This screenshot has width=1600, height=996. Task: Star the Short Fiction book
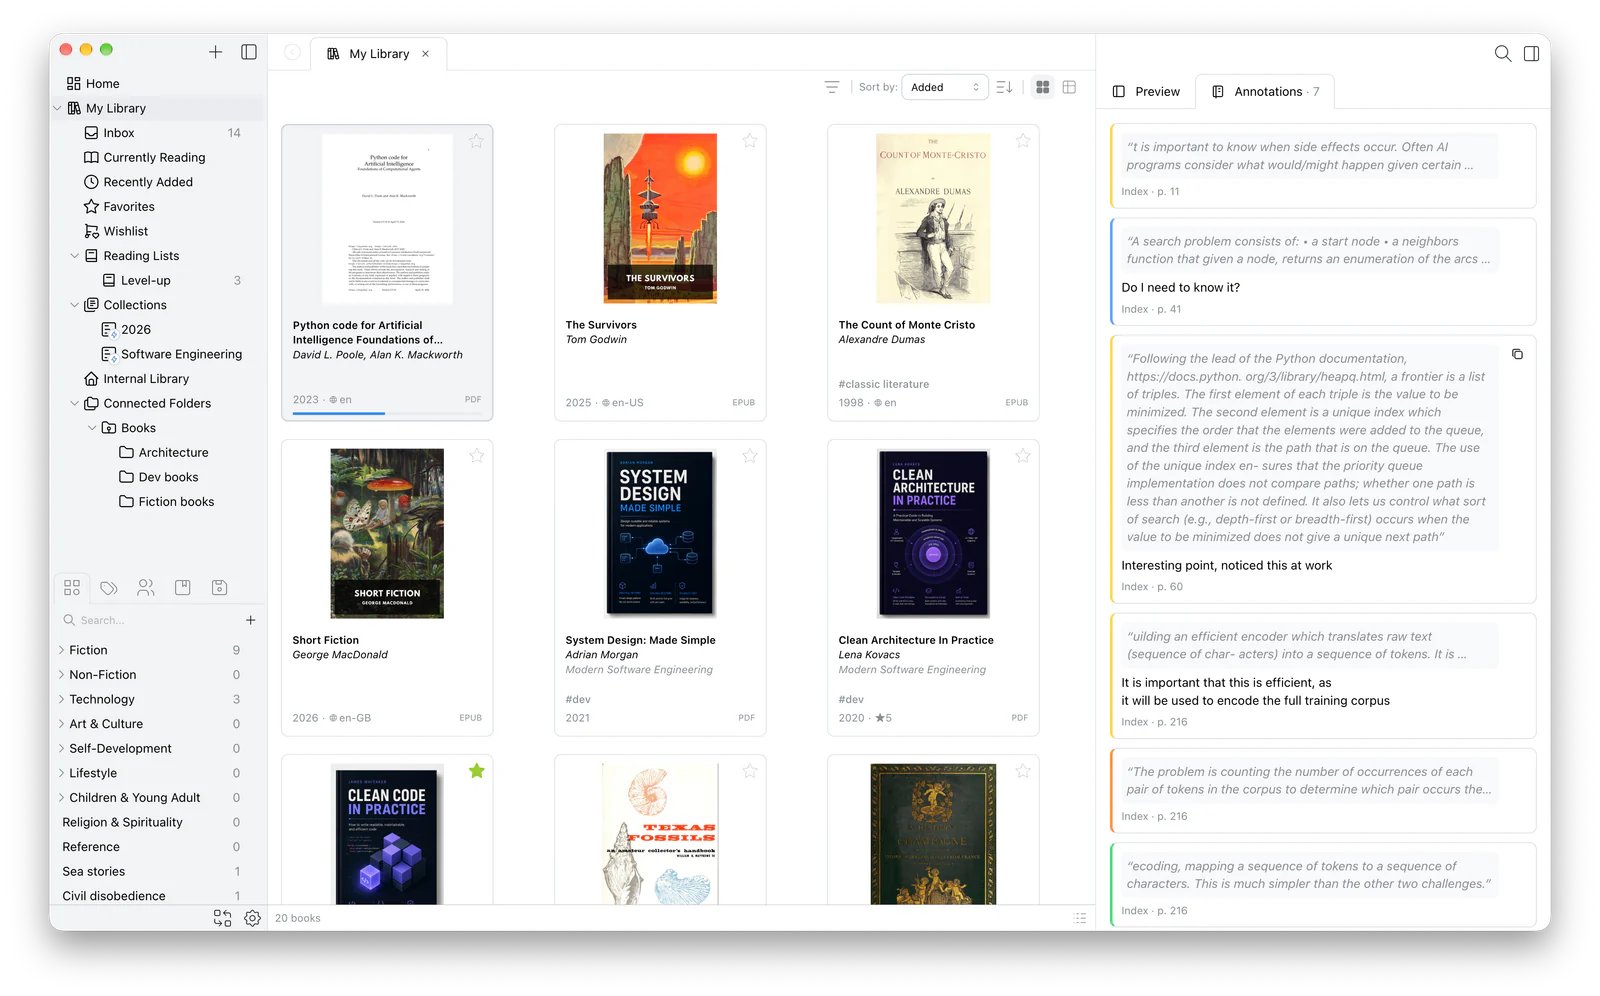(x=477, y=456)
